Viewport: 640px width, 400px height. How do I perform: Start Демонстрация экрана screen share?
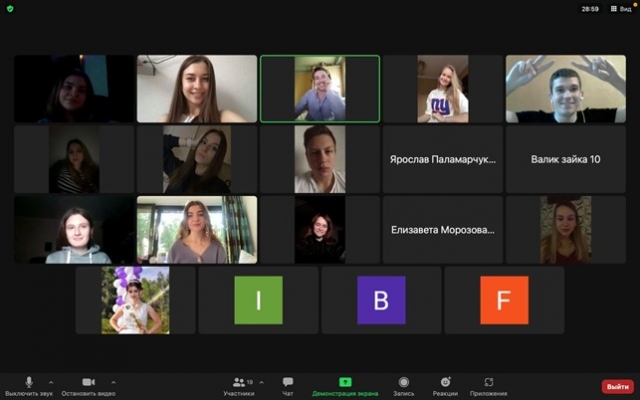pyautogui.click(x=345, y=386)
